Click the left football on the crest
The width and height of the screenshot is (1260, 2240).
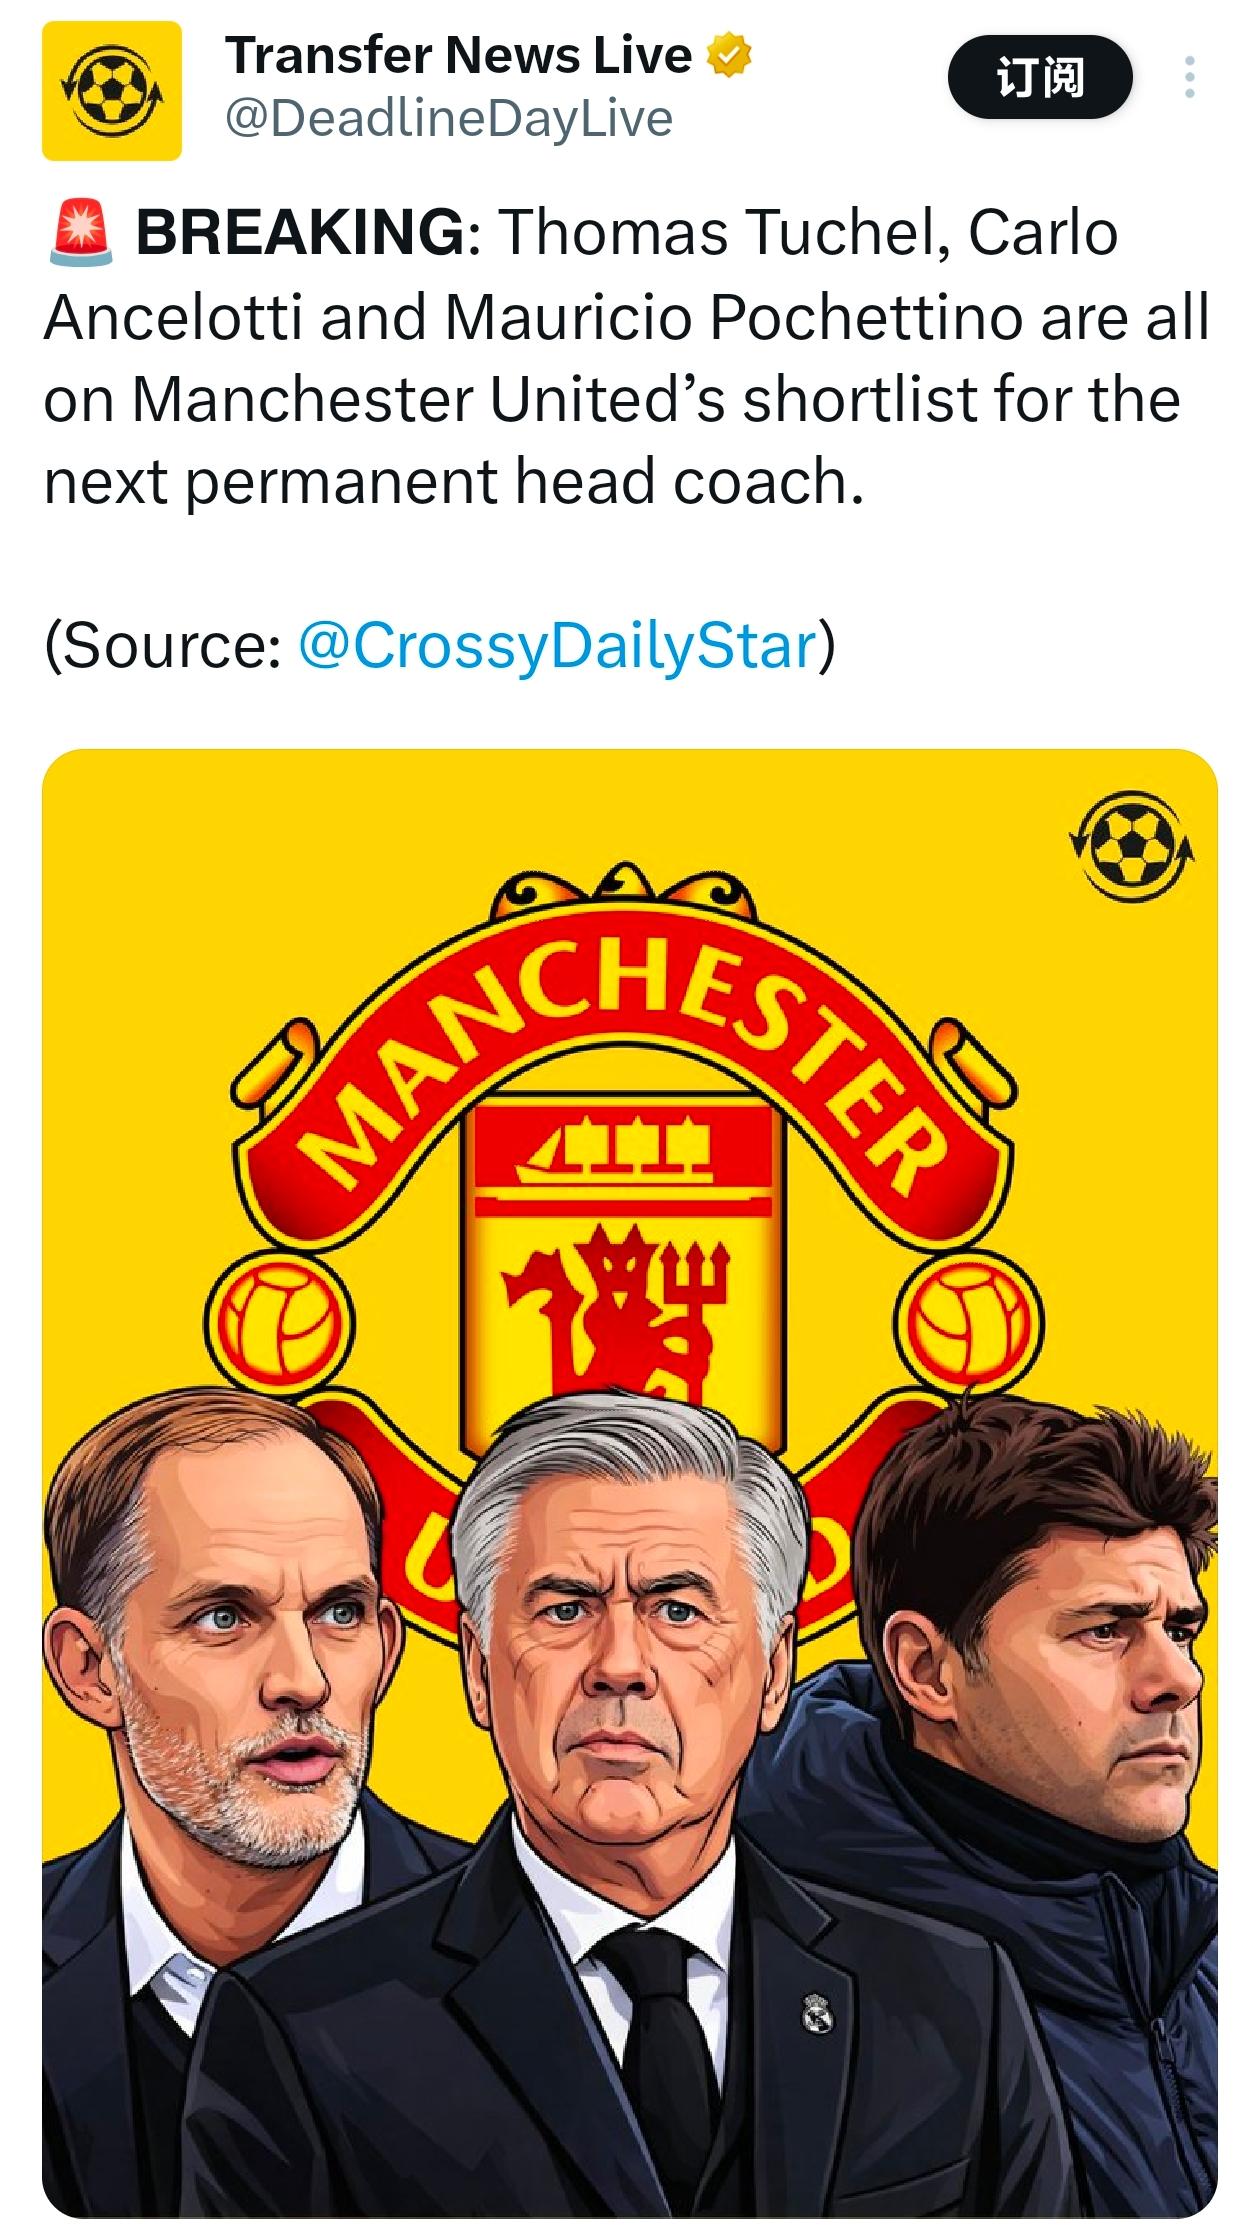pos(279,1322)
